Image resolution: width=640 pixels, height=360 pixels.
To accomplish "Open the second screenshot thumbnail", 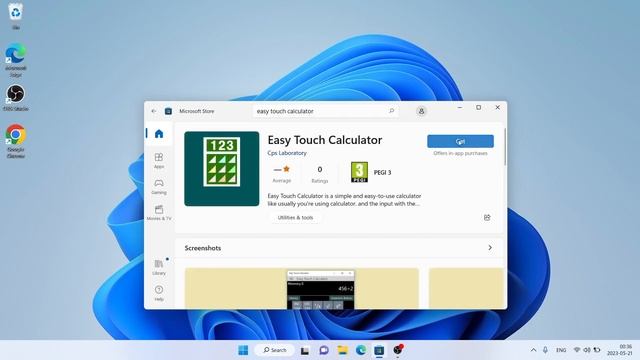I will coord(466,288).
